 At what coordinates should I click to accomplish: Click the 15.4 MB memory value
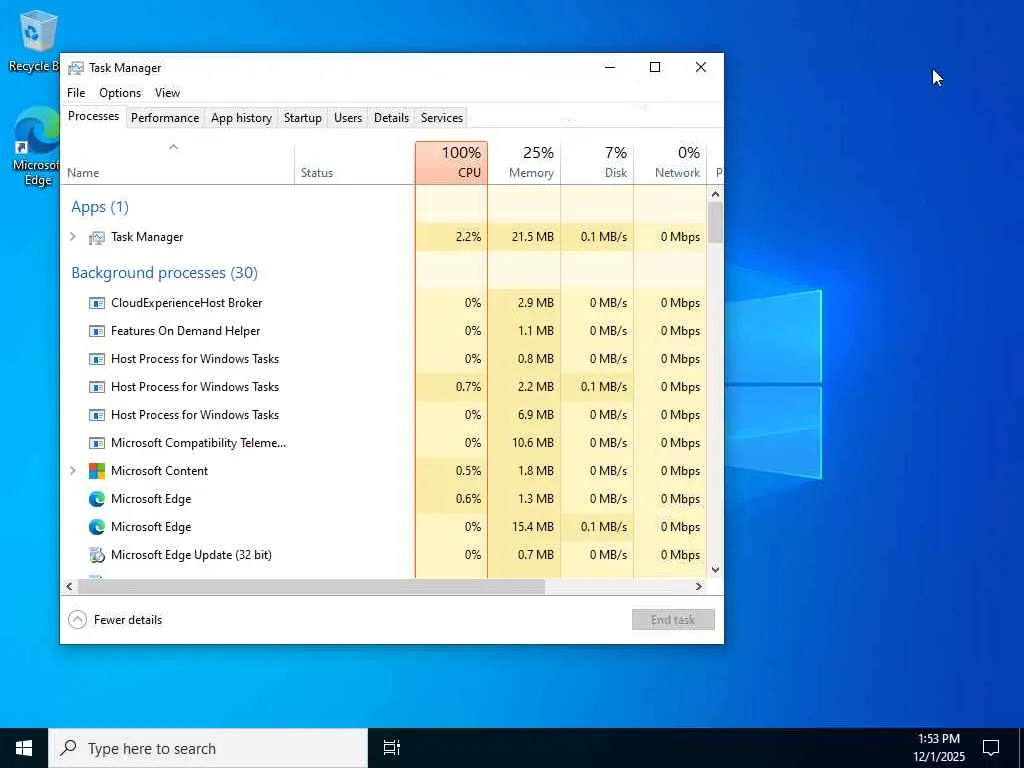(x=533, y=527)
